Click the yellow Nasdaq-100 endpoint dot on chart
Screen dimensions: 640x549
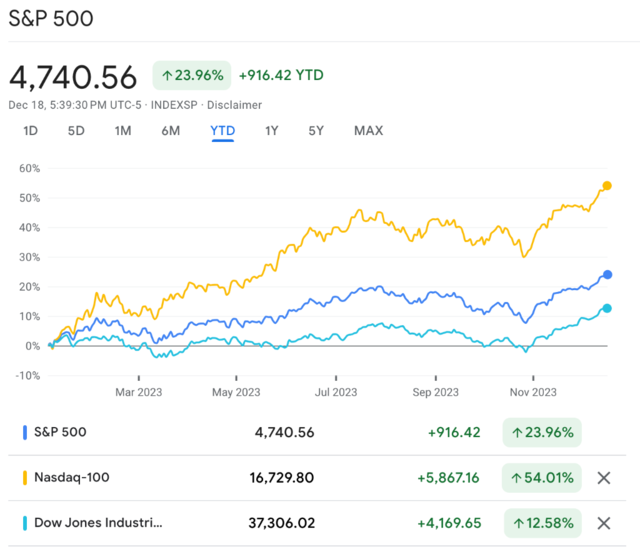(607, 186)
